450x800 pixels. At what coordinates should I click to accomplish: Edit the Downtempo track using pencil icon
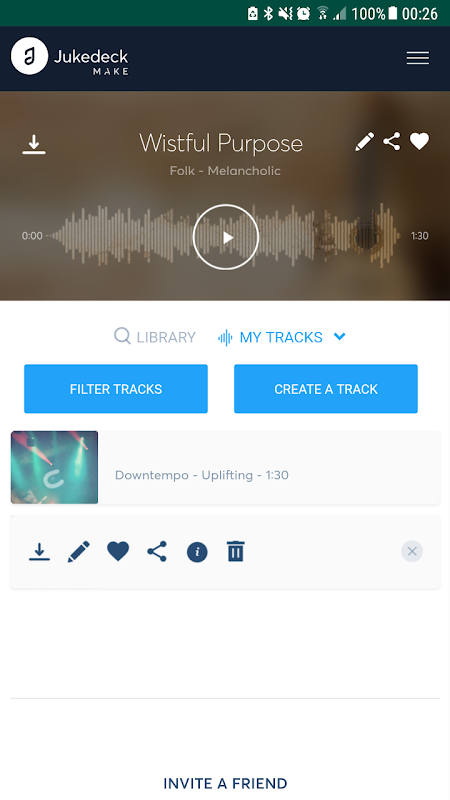pyautogui.click(x=79, y=552)
